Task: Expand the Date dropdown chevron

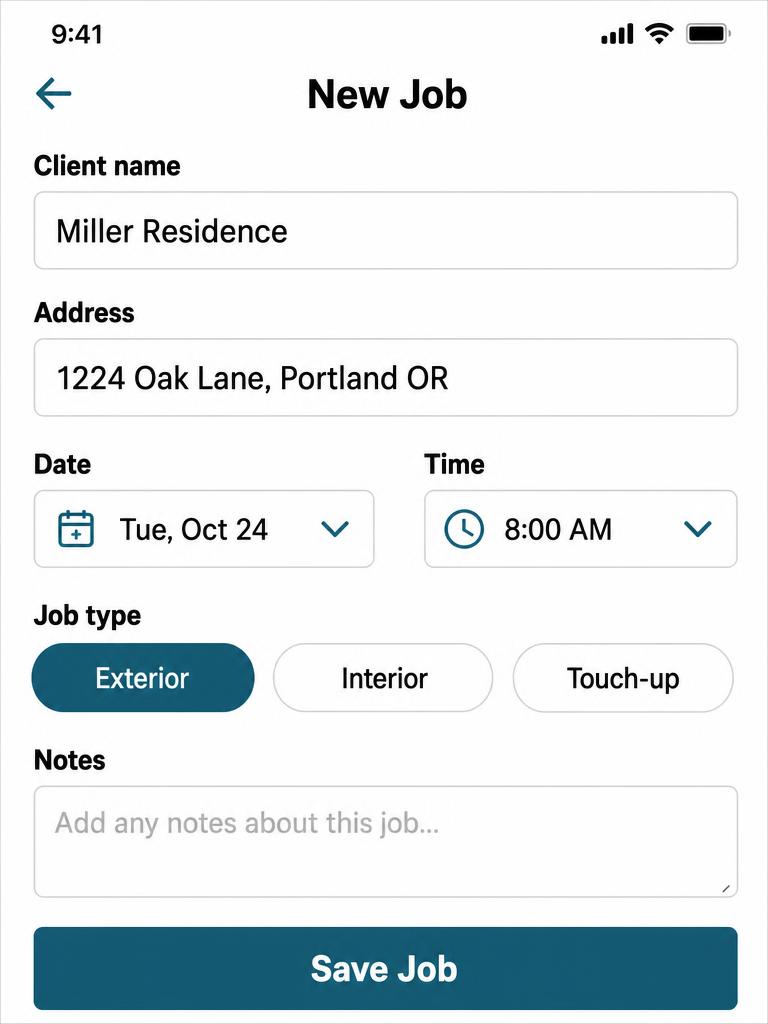Action: click(x=336, y=528)
